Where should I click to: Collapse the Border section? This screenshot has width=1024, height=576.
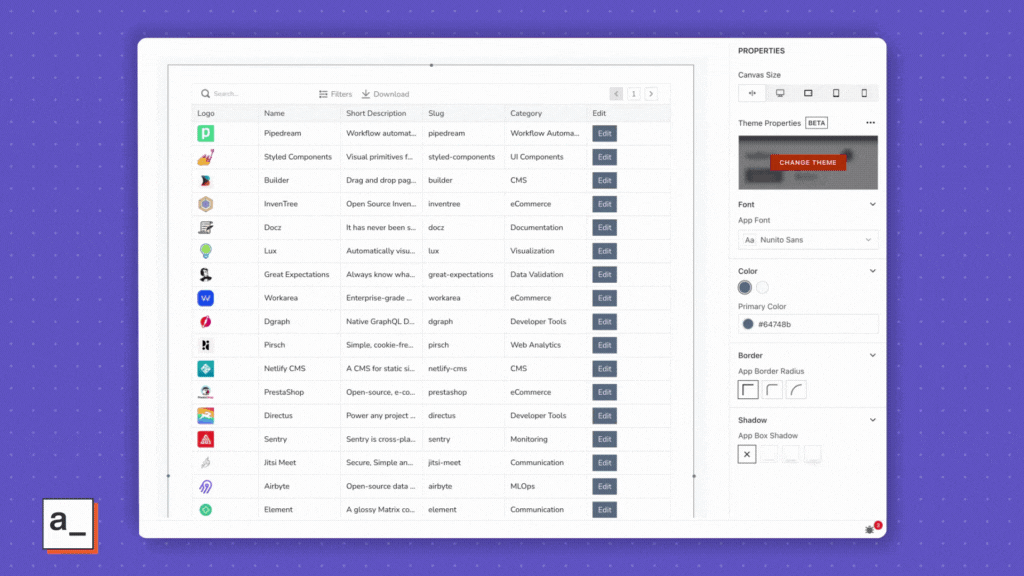point(872,355)
